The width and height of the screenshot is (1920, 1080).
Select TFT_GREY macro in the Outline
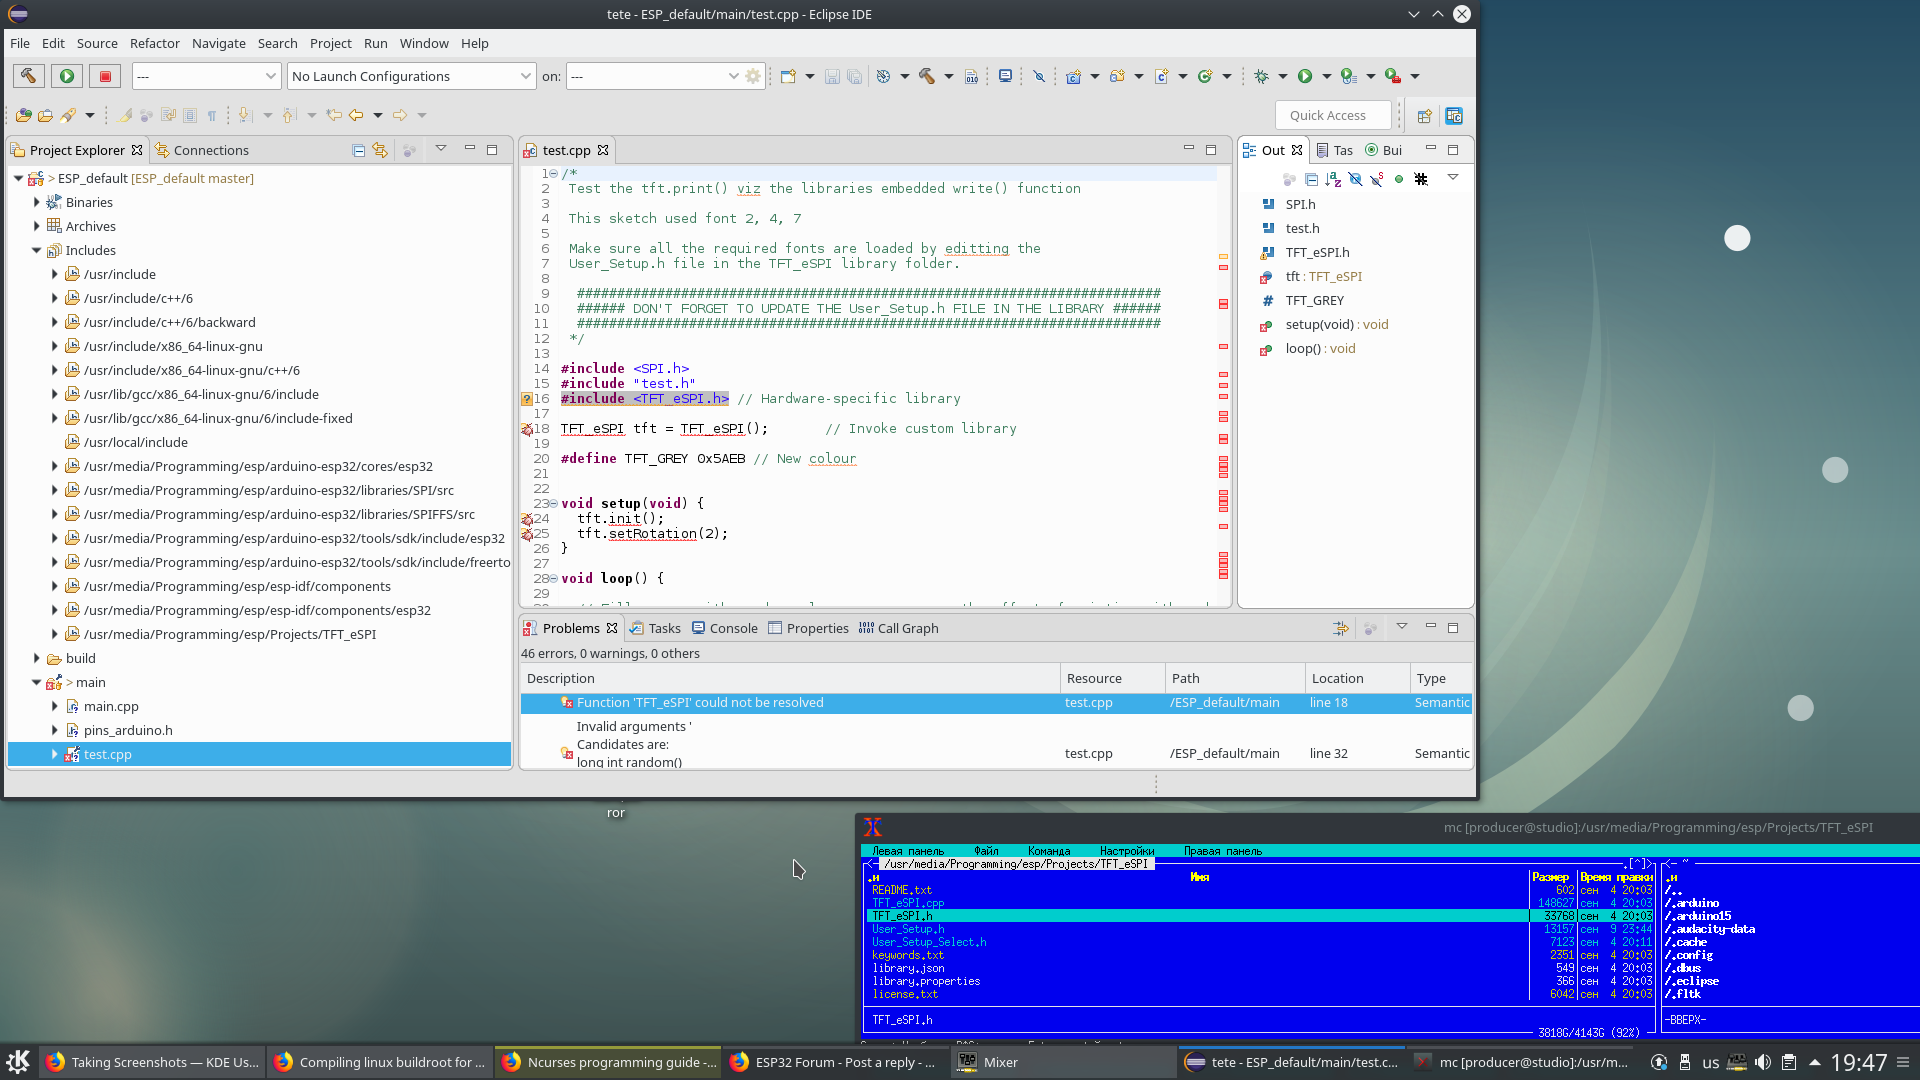[1314, 301]
